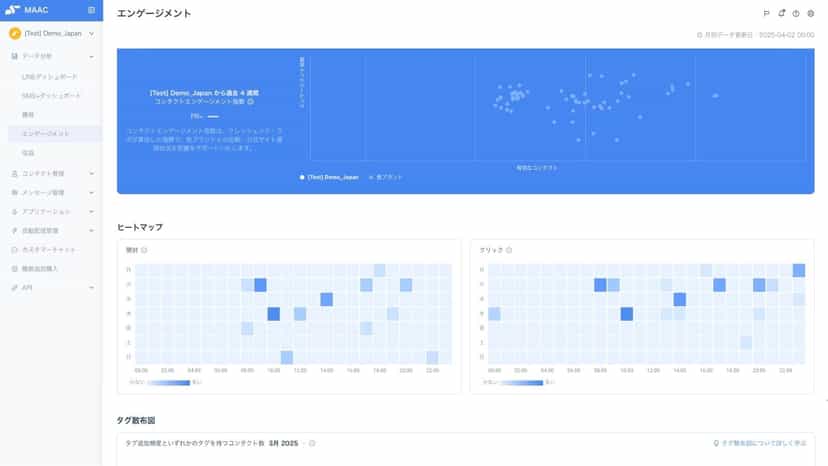Open the SMS dashboard sidebar item
The height and width of the screenshot is (466, 828).
pyautogui.click(x=51, y=96)
